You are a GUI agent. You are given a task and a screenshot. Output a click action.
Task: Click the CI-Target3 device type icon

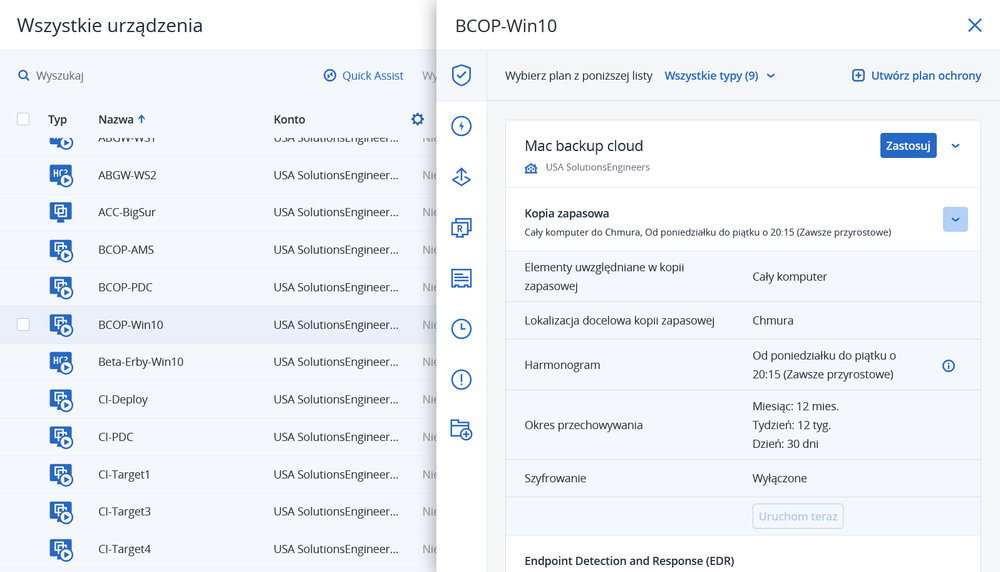tap(61, 512)
